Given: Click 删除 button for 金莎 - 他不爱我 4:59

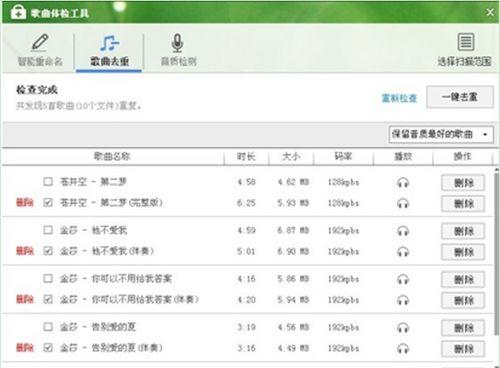Looking at the screenshot, I should tap(463, 231).
